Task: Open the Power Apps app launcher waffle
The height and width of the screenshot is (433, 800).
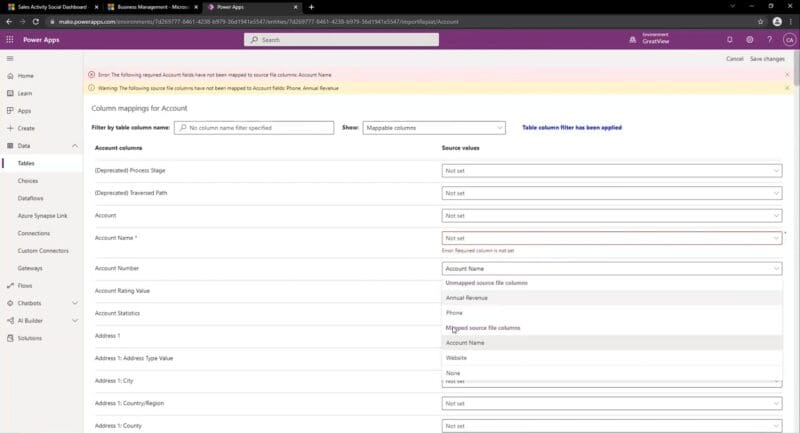Action: click(10, 39)
